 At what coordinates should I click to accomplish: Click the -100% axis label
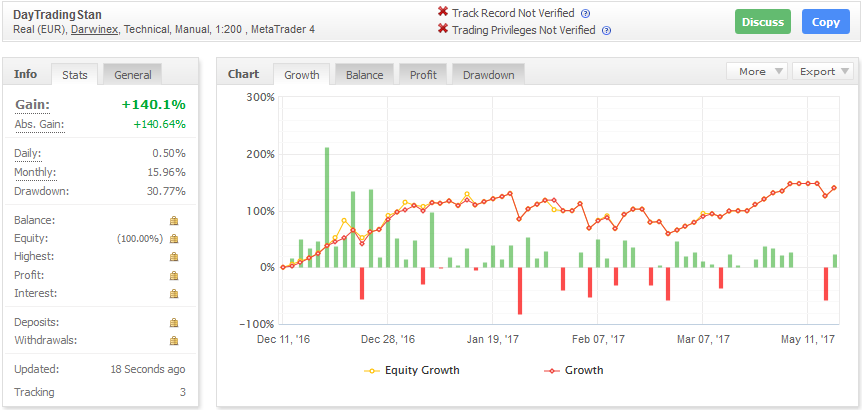click(x=258, y=324)
